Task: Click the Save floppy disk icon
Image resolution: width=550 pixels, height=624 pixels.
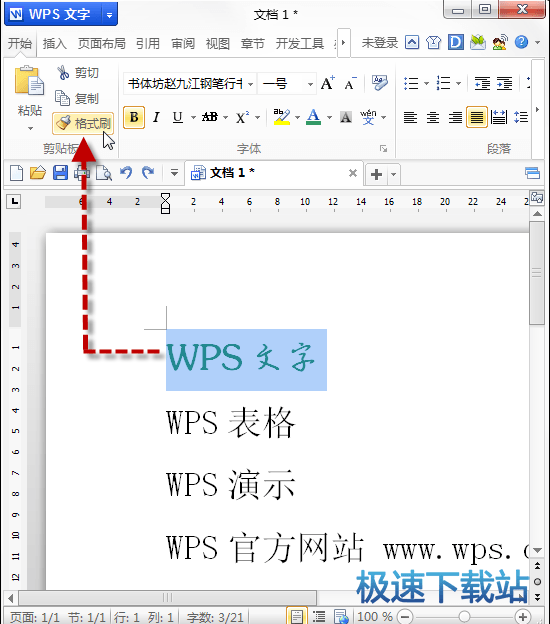Action: coord(60,173)
